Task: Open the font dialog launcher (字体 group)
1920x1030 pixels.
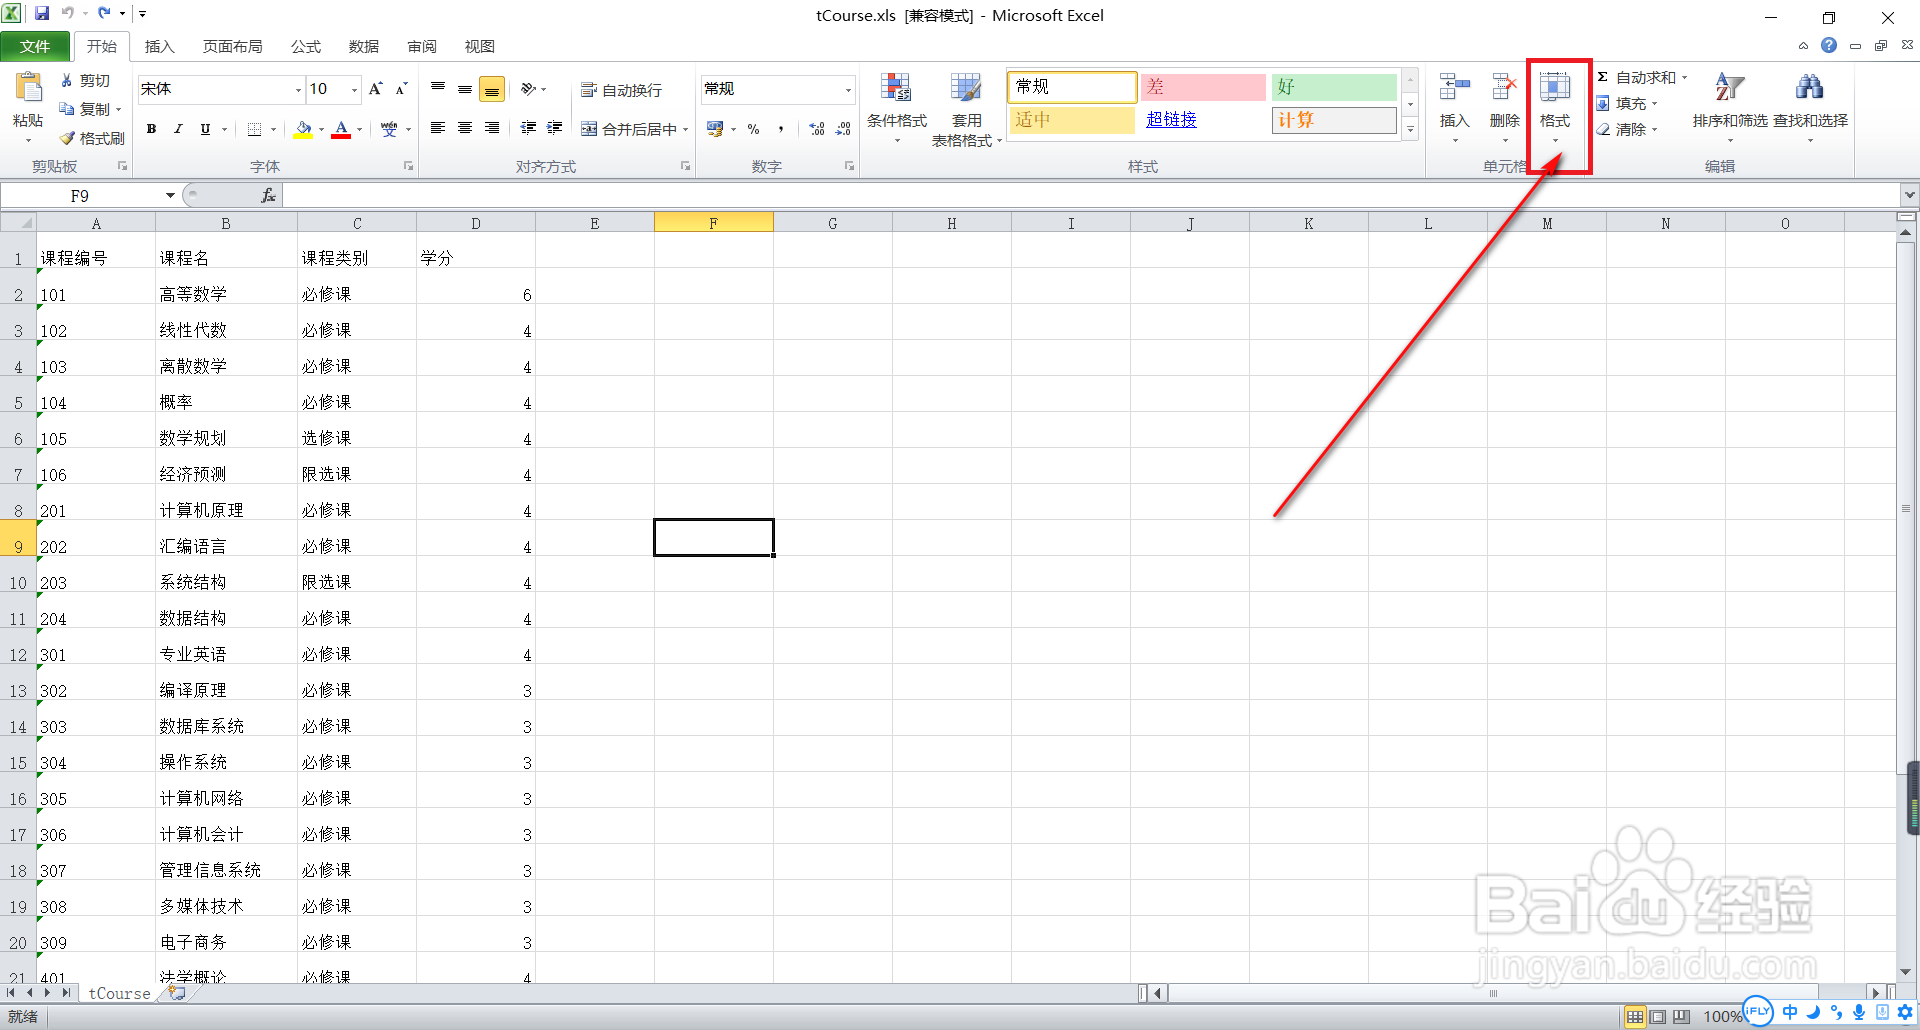Action: click(409, 166)
